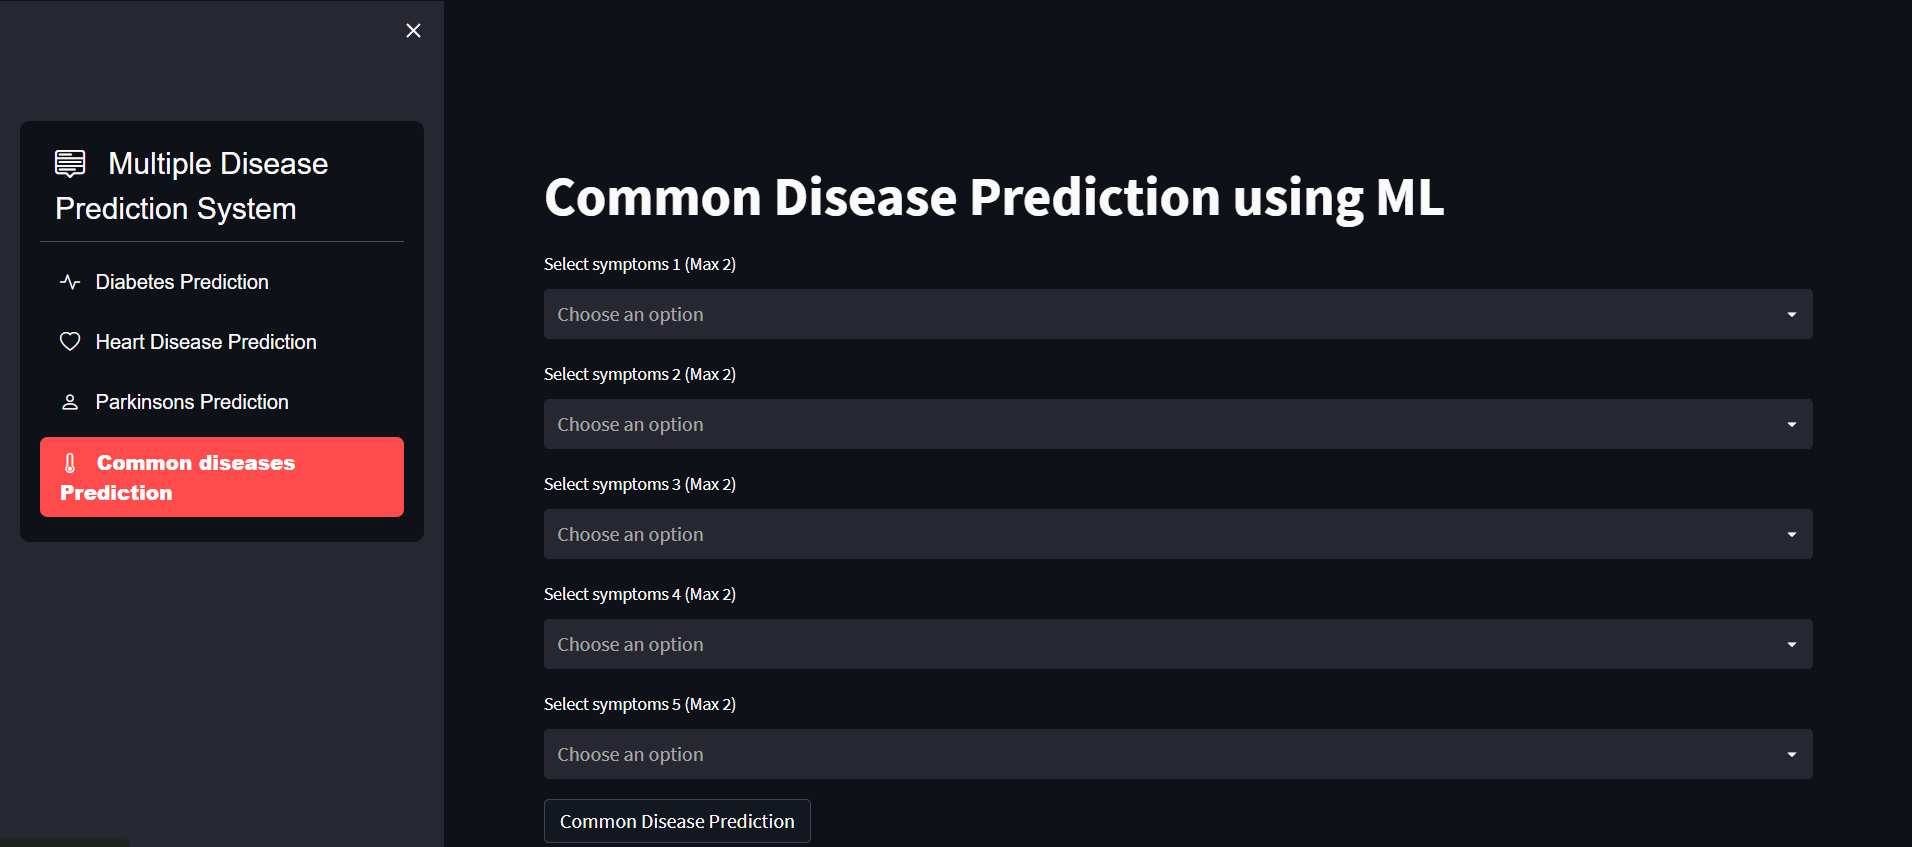Expand the symptoms 4 select box
Image resolution: width=1912 pixels, height=847 pixels.
[1160, 644]
